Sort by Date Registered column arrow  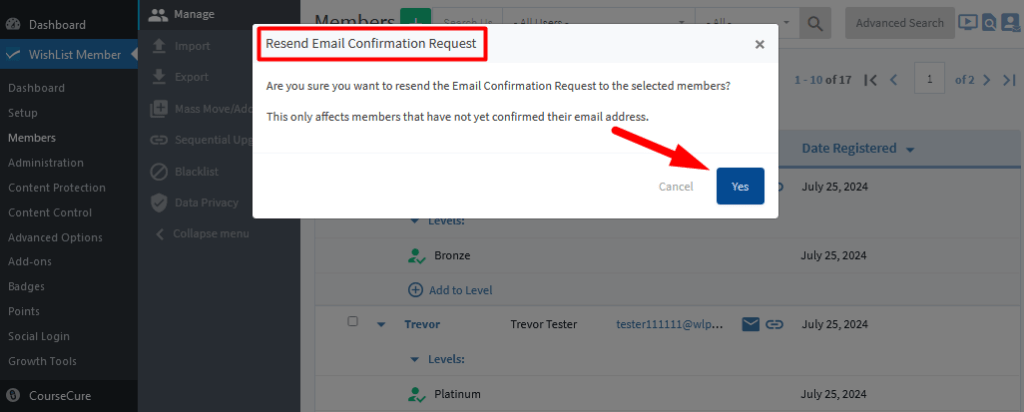coord(910,150)
